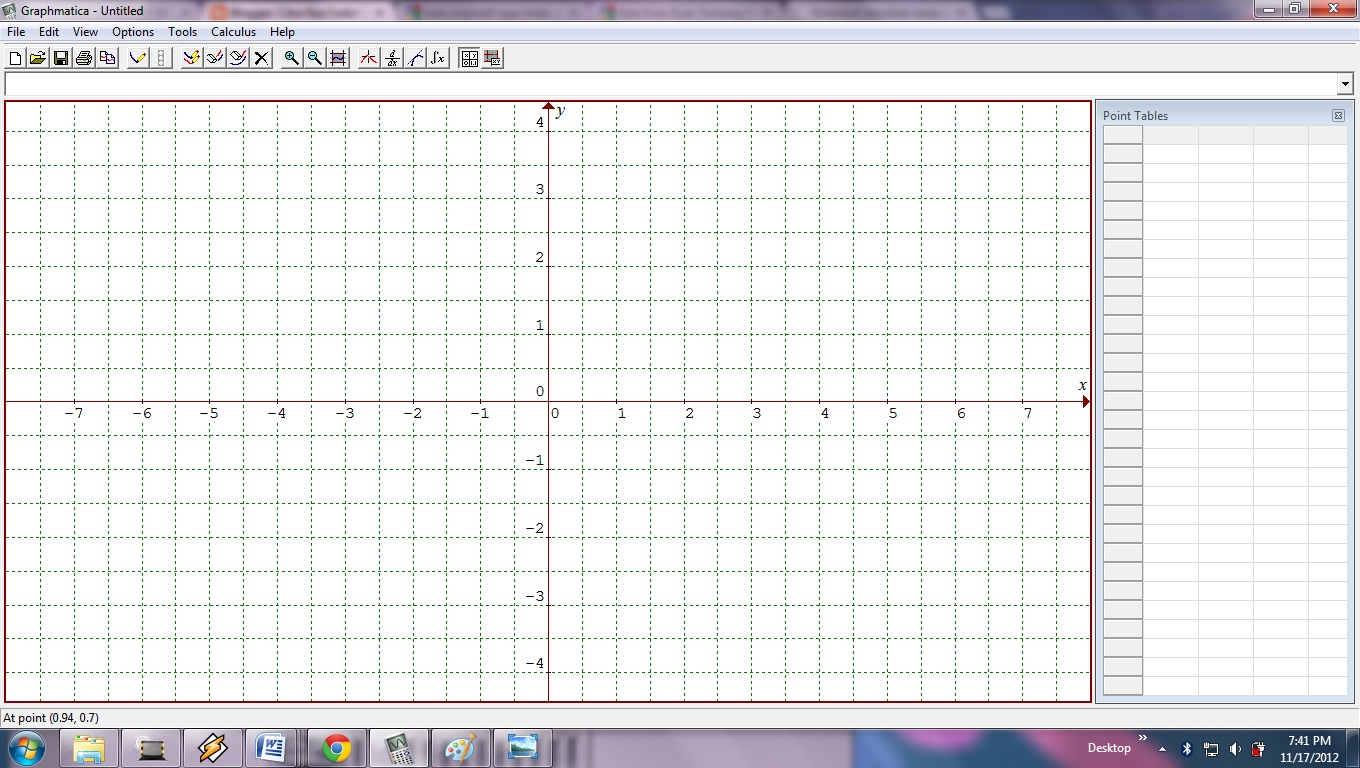Click the status bar point coordinates

(50, 718)
